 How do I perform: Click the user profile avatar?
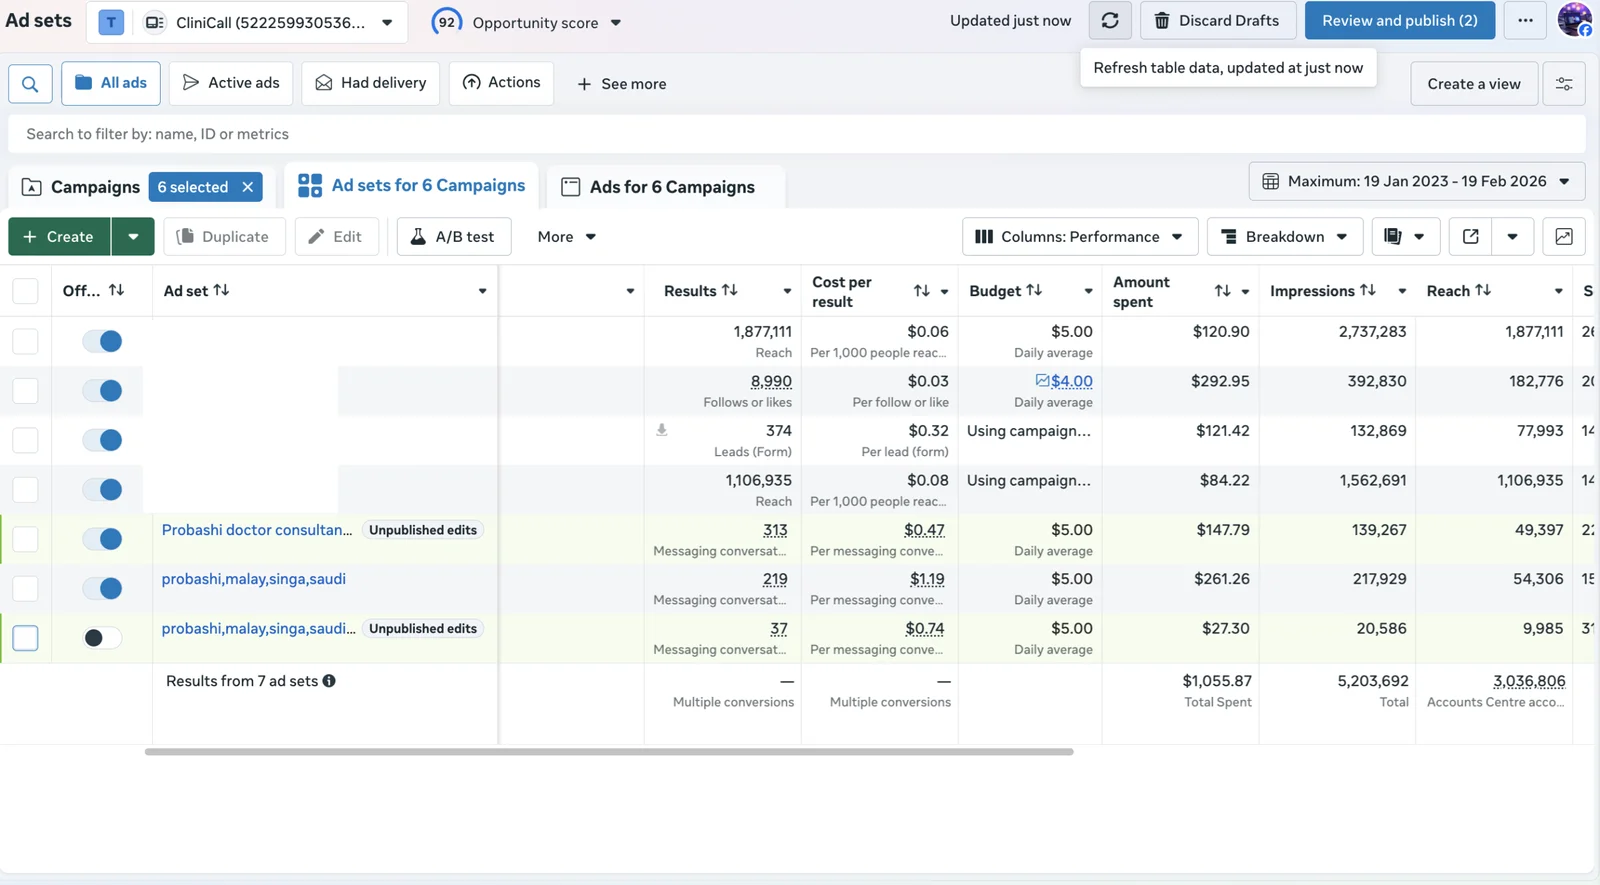(x=1574, y=20)
